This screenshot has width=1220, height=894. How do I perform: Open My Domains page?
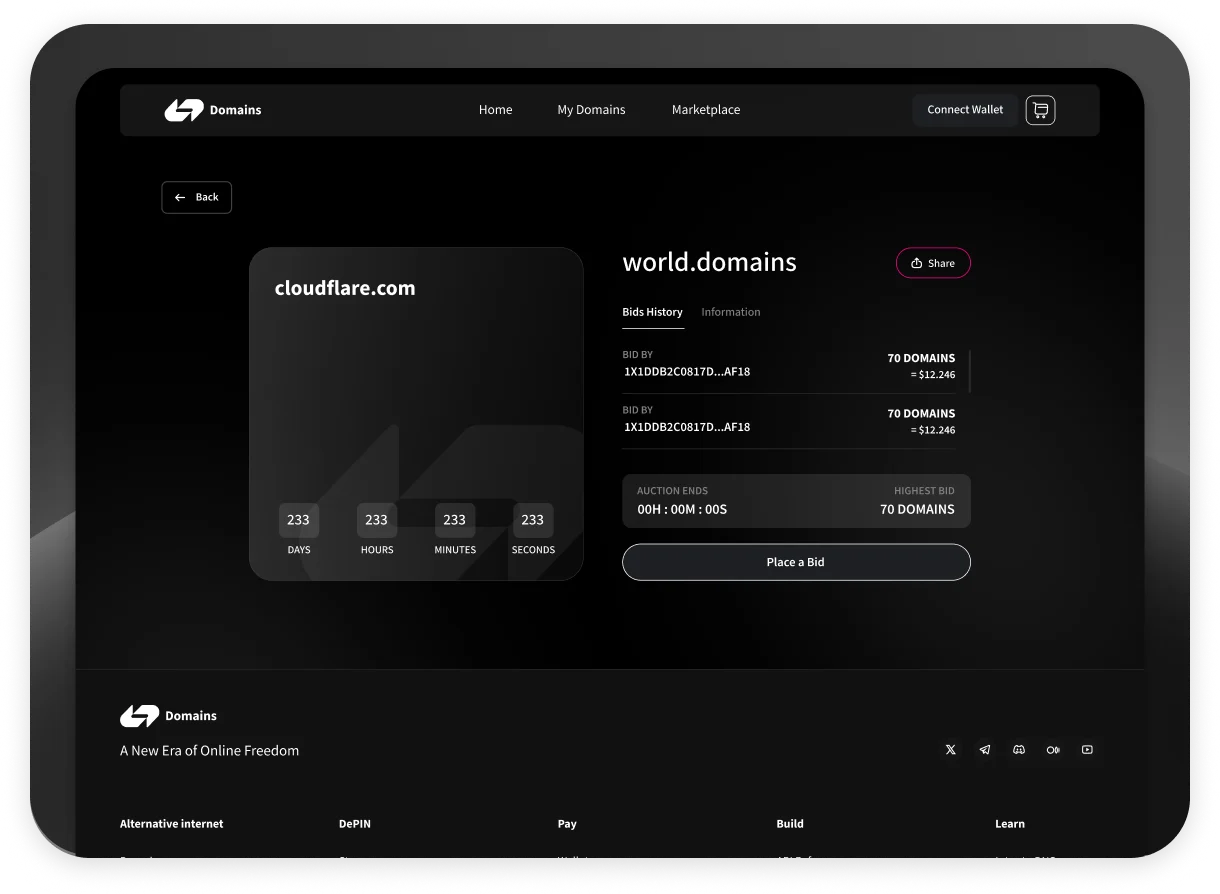591,110
